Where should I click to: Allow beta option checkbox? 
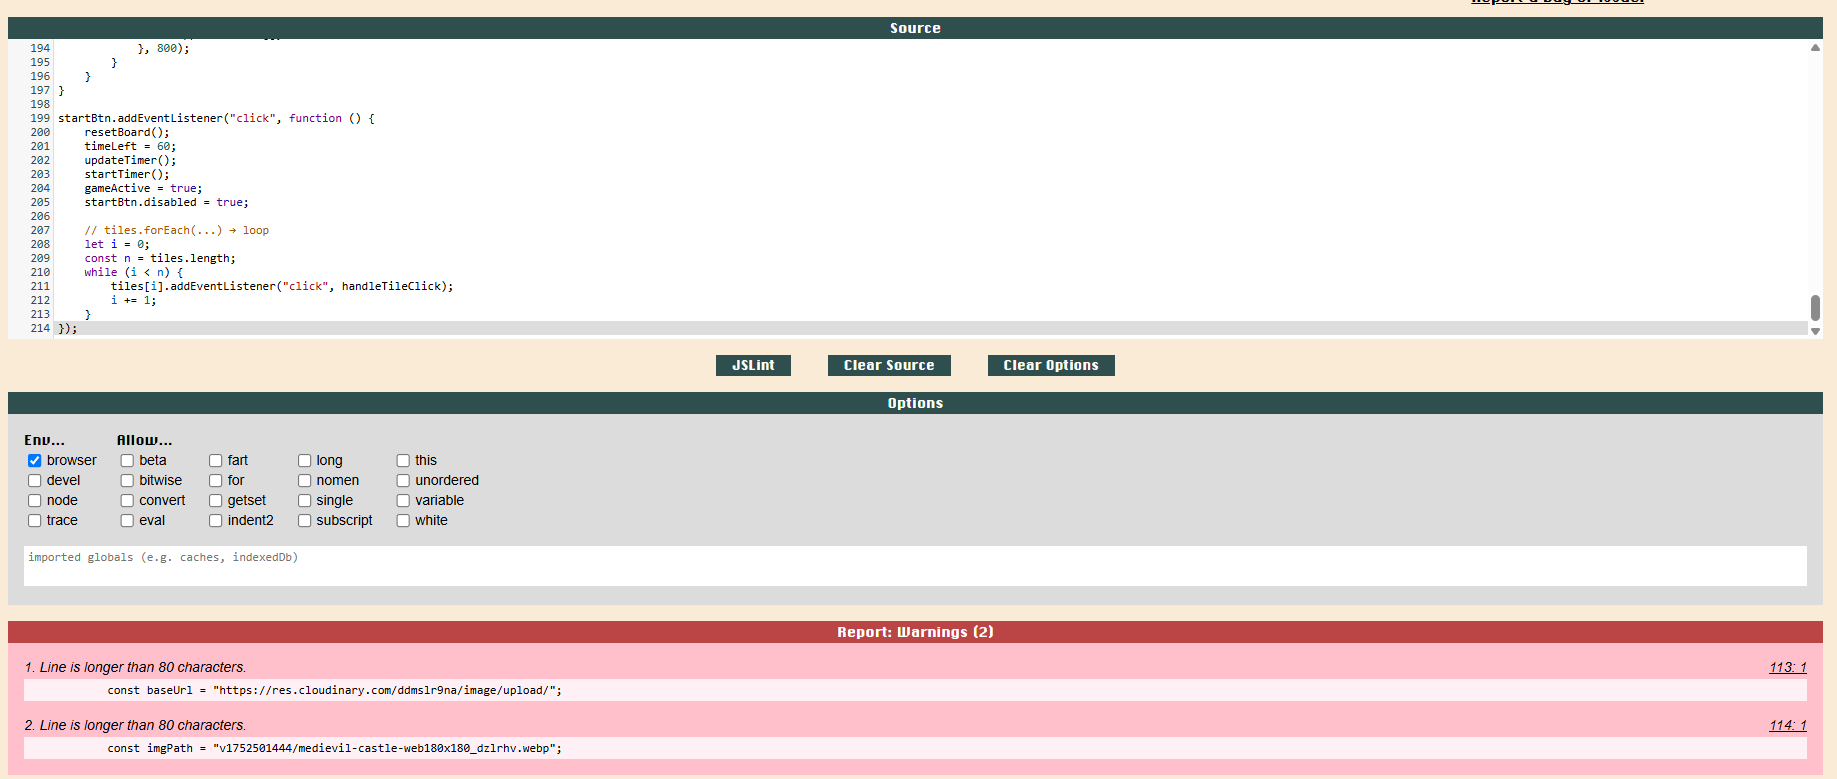(127, 461)
